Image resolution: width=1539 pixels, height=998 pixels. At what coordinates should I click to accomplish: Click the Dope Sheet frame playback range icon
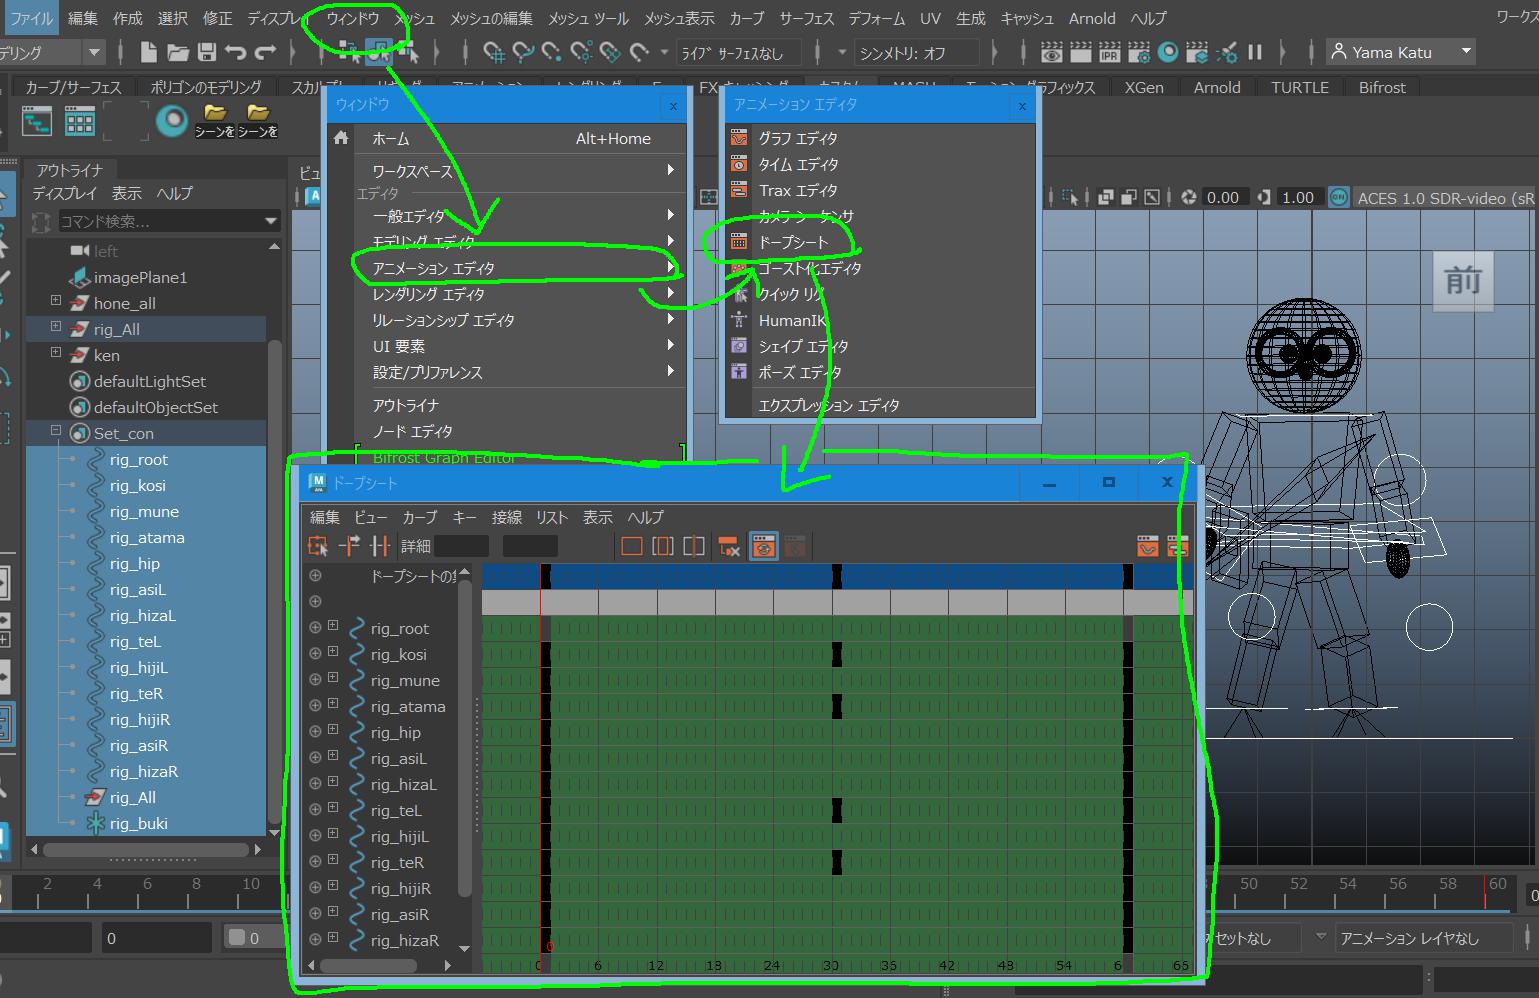[663, 546]
